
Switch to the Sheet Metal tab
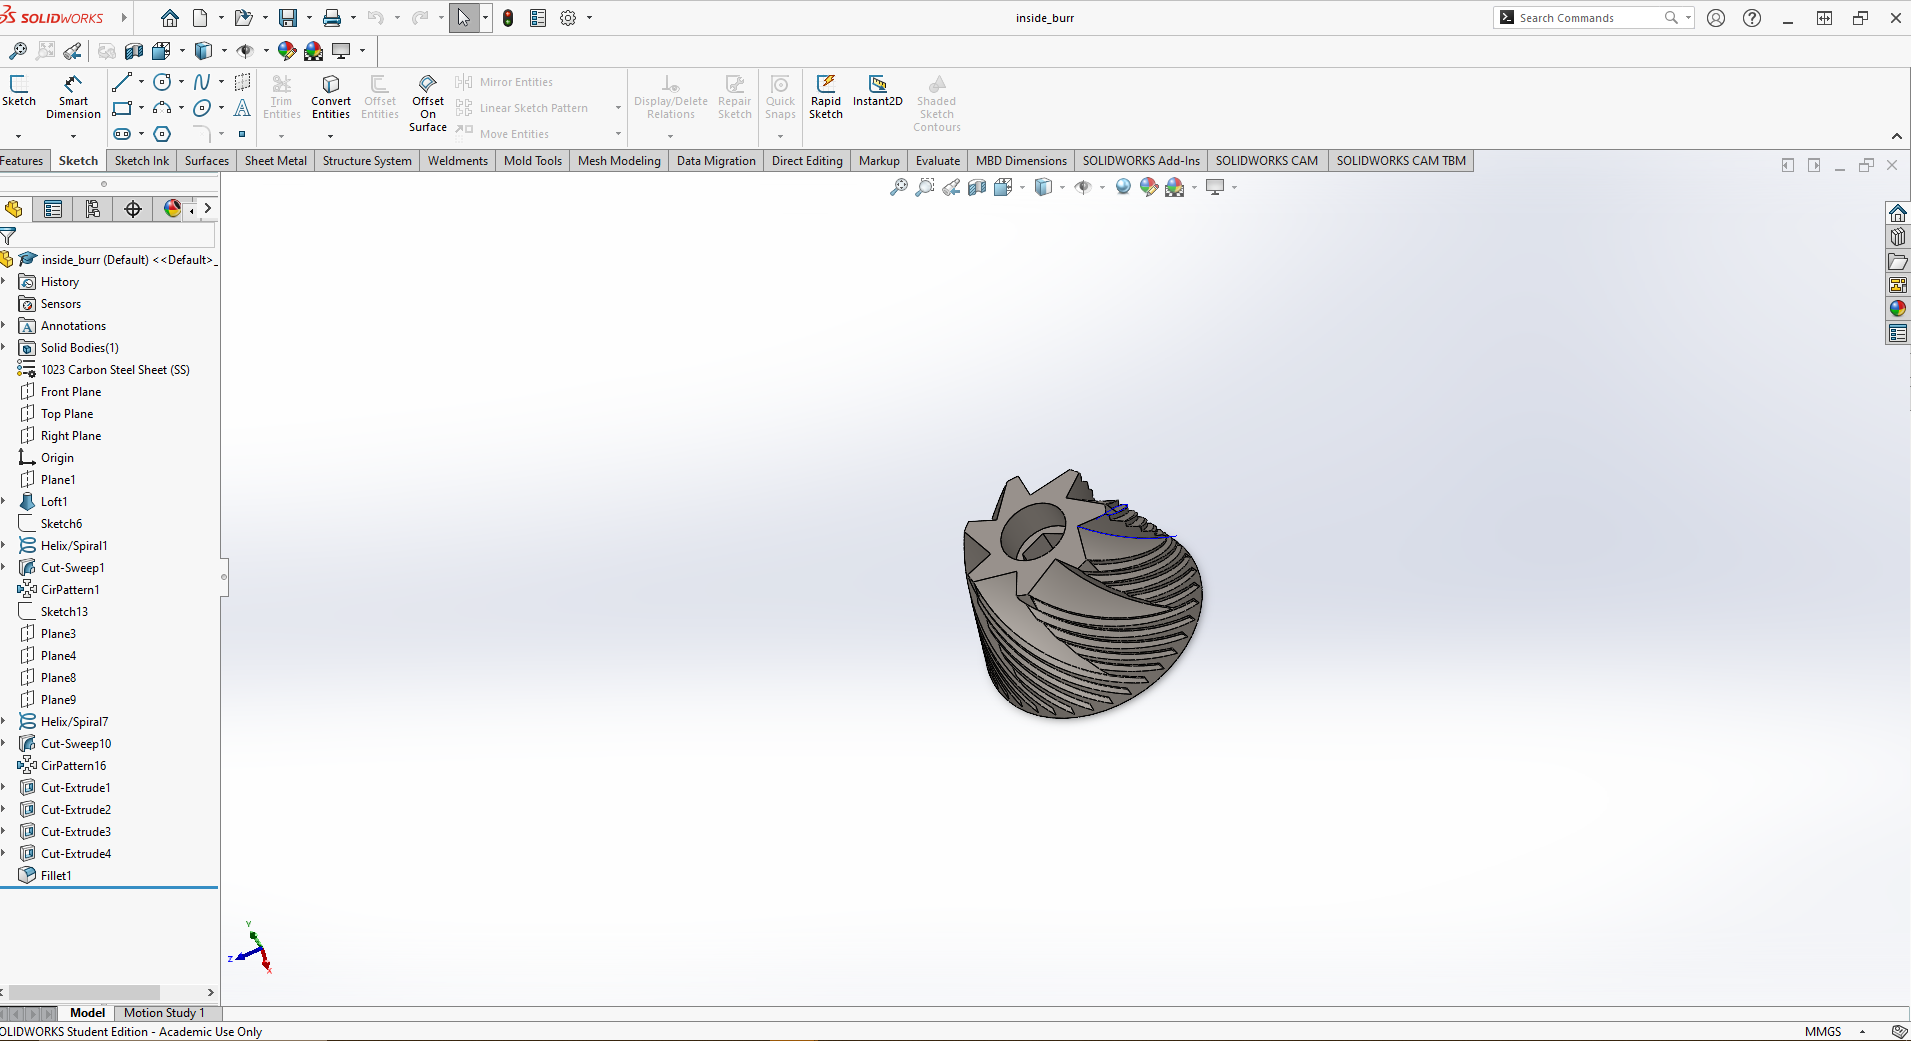(x=276, y=161)
